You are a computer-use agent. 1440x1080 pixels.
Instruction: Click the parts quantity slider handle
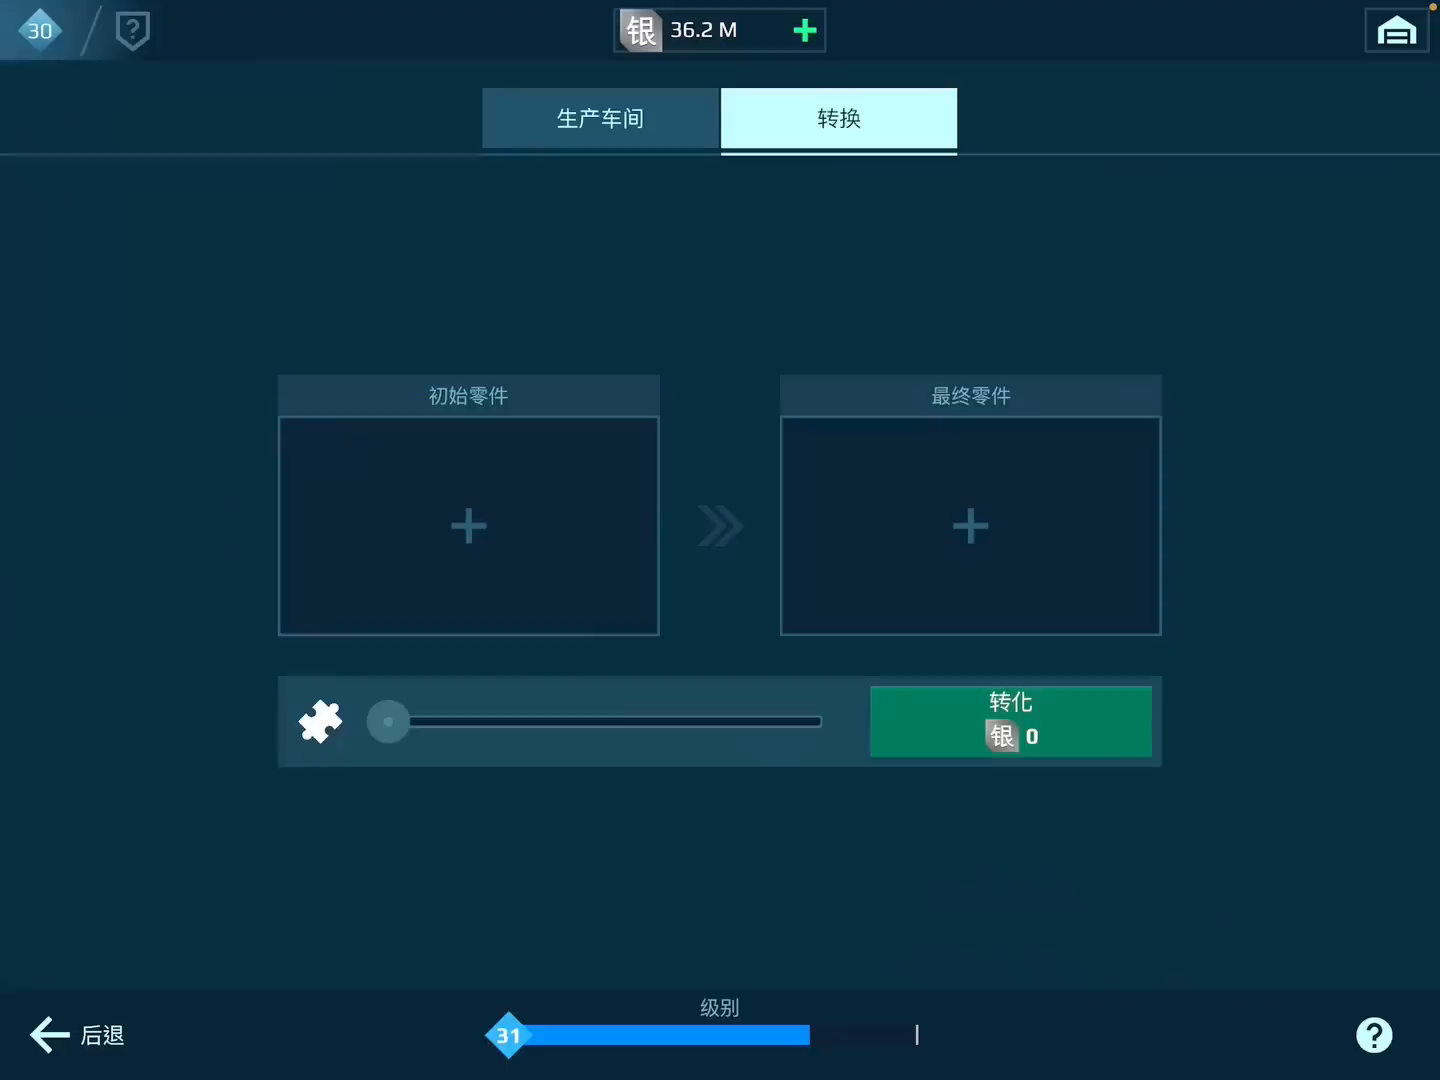(x=388, y=721)
